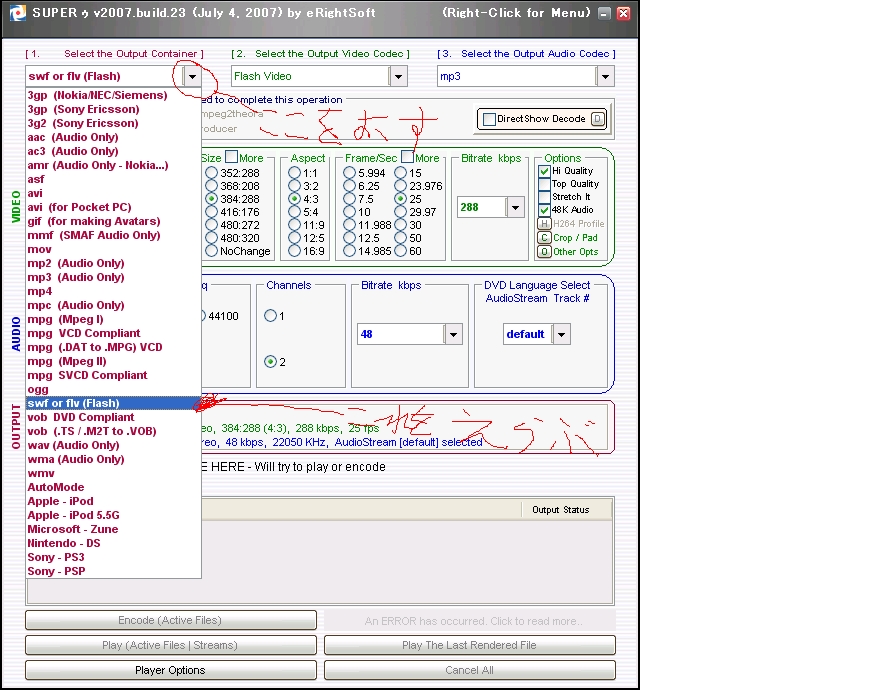The image size is (875, 690).
Task: Select 'wmv' from container list
Action: 113,473
